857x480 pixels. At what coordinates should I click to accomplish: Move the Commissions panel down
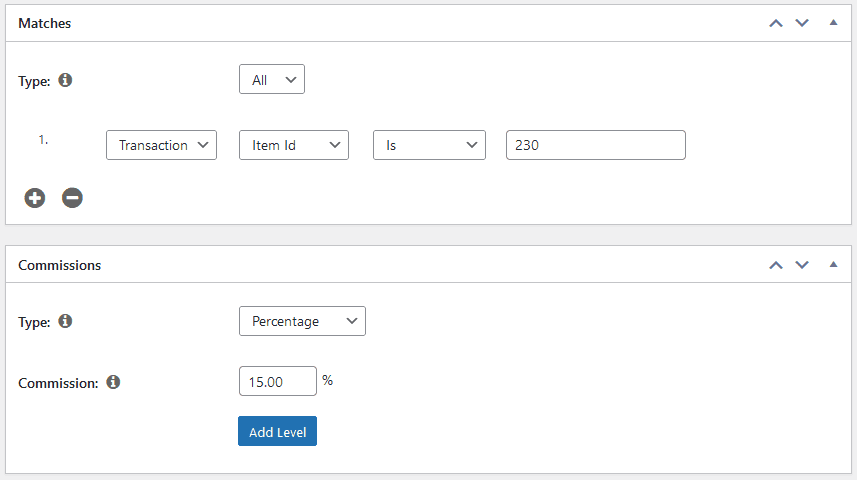pos(802,265)
